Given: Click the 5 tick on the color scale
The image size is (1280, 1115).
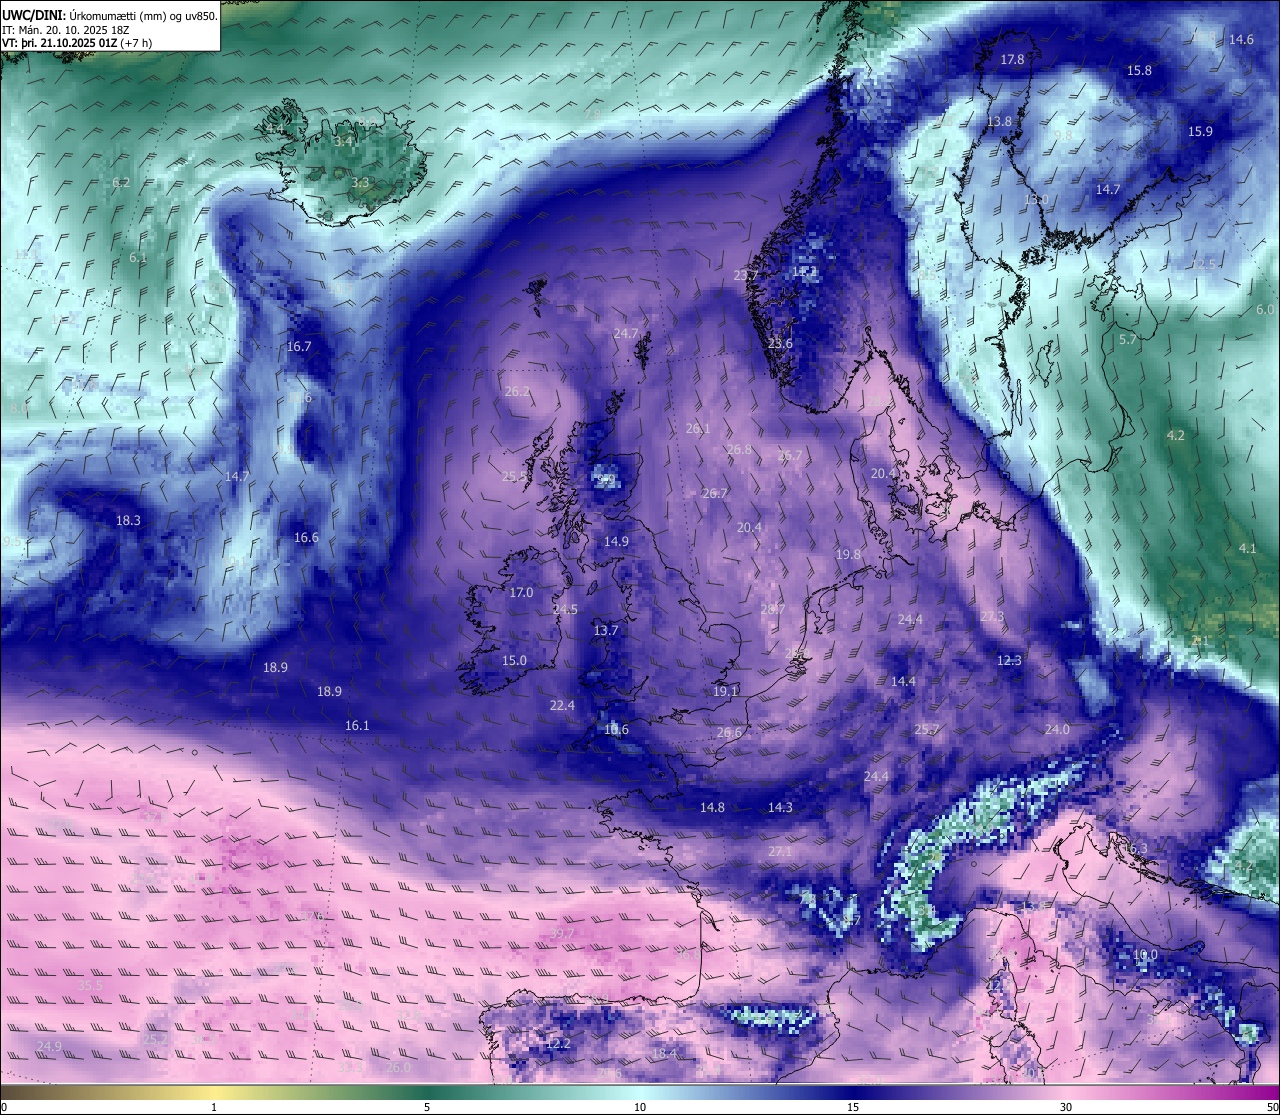Looking at the screenshot, I should point(427,1107).
